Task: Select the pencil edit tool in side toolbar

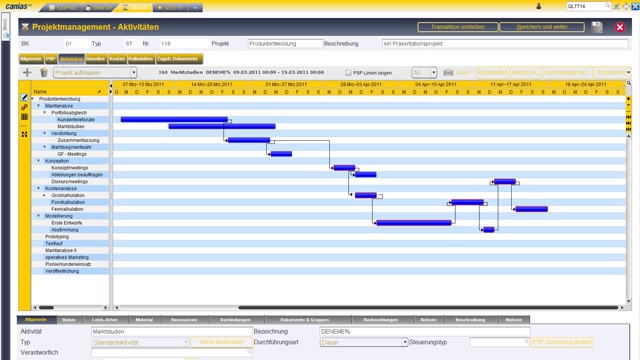Action: click(x=24, y=98)
